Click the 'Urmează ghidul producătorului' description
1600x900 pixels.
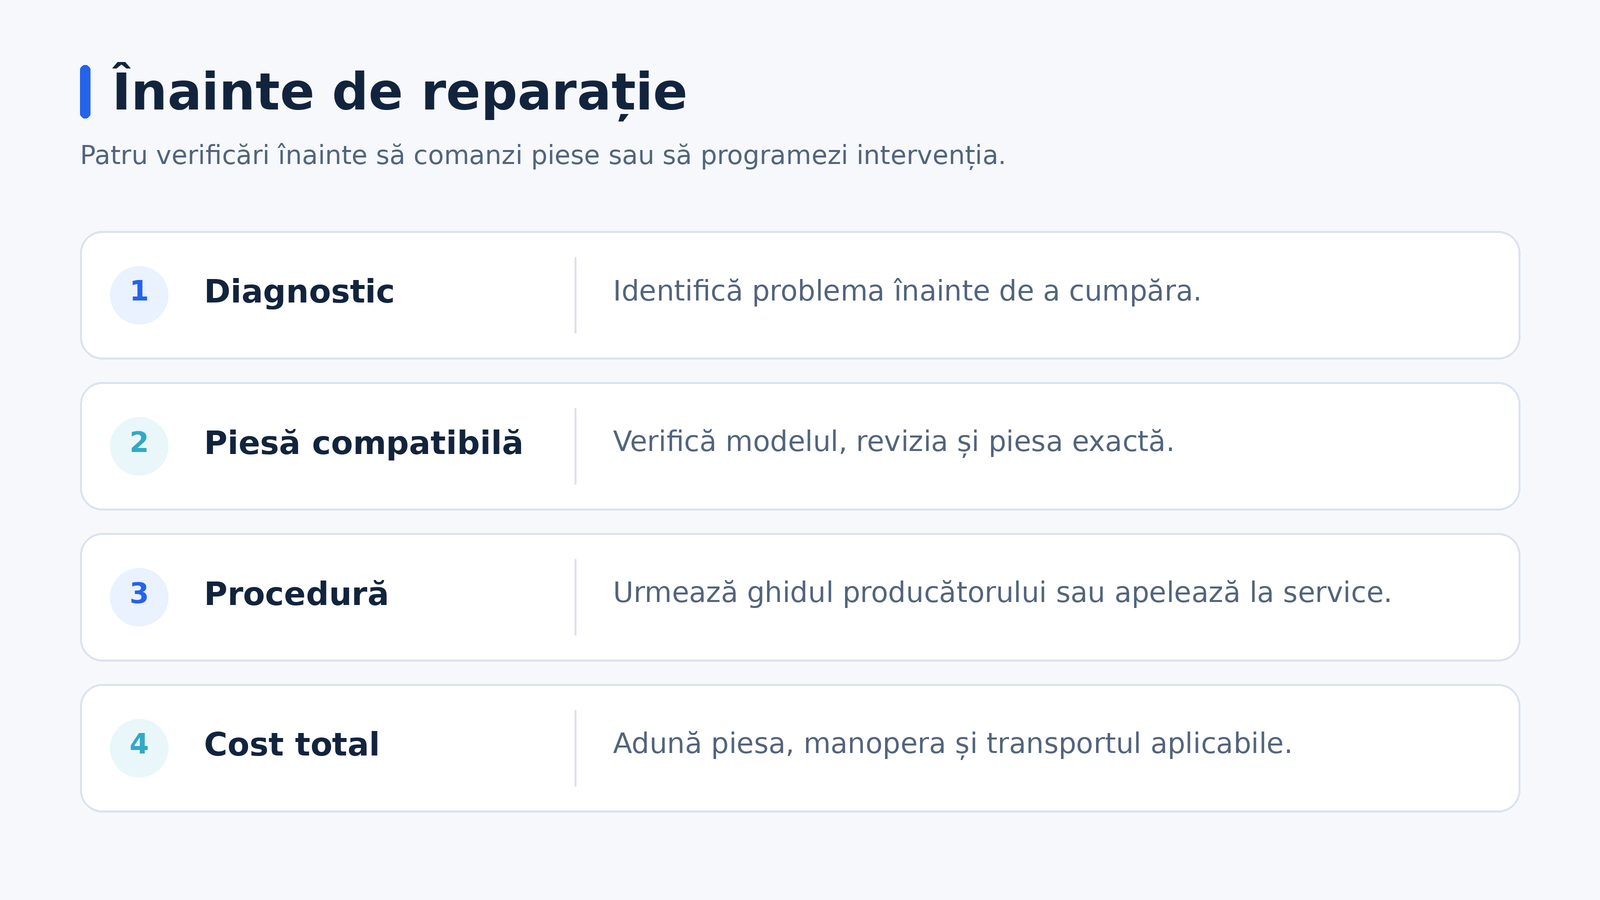coord(1002,593)
